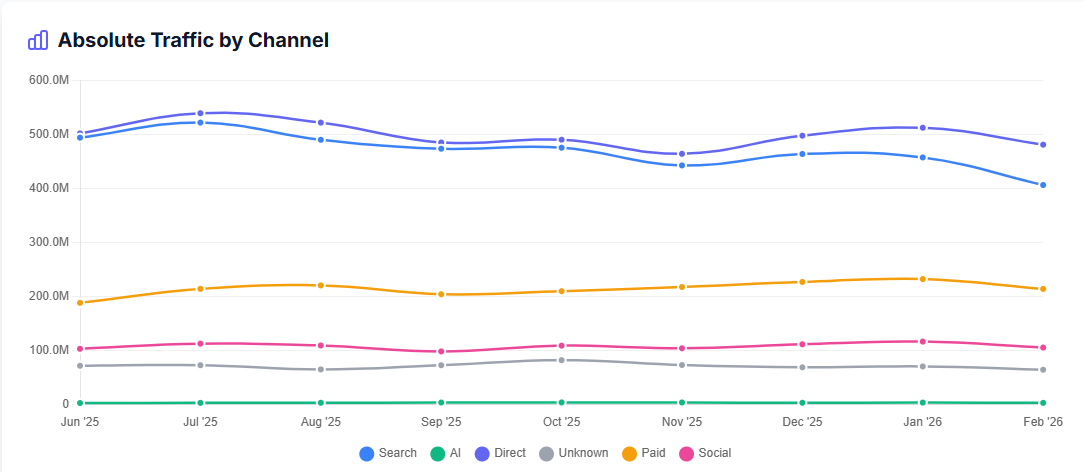Select the Direct data point at Feb '26
Viewport: 1084px width, 472px height.
1043,145
